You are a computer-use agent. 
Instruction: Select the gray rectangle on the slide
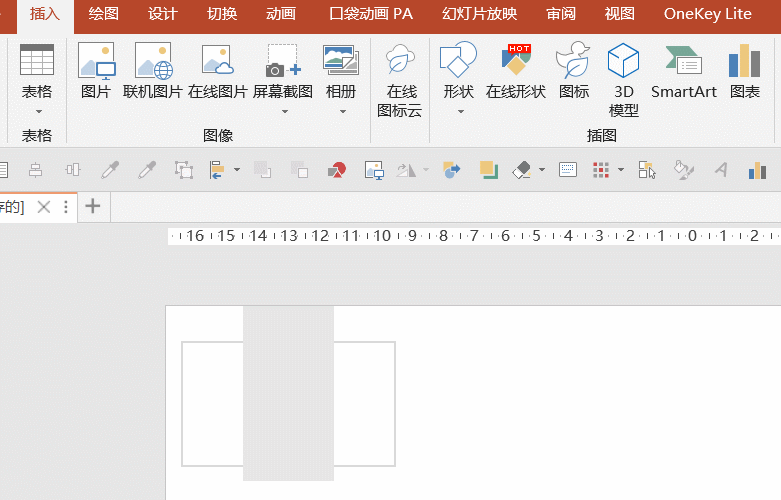(x=288, y=393)
